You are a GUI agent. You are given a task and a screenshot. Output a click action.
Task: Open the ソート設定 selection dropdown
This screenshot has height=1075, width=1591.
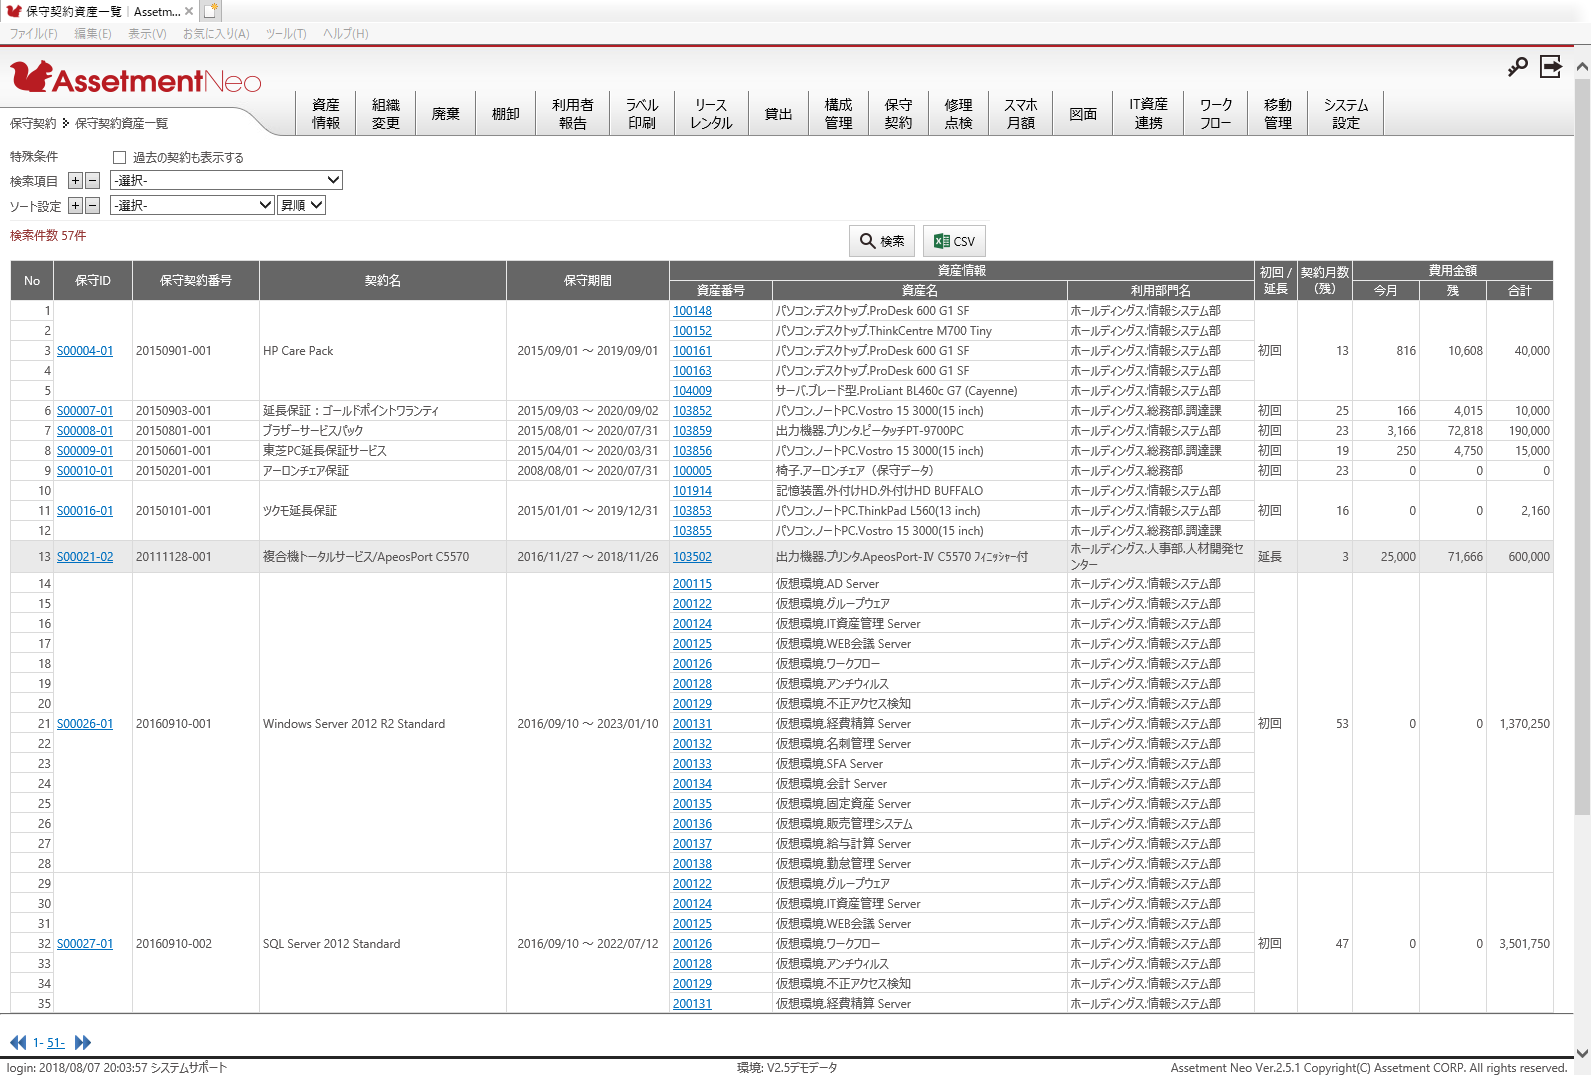192,206
